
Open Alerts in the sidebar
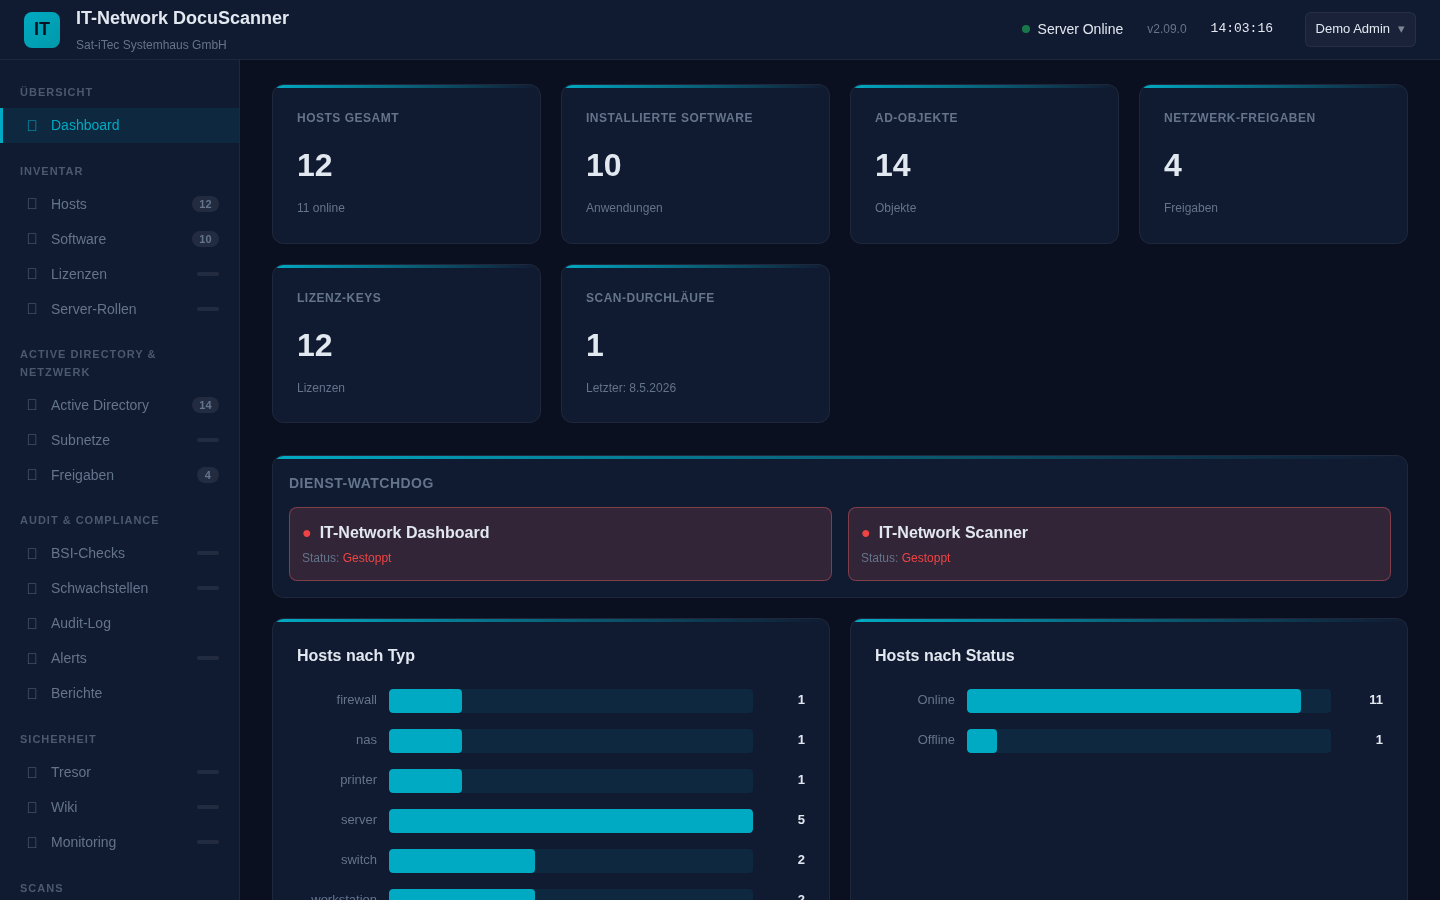(120, 658)
